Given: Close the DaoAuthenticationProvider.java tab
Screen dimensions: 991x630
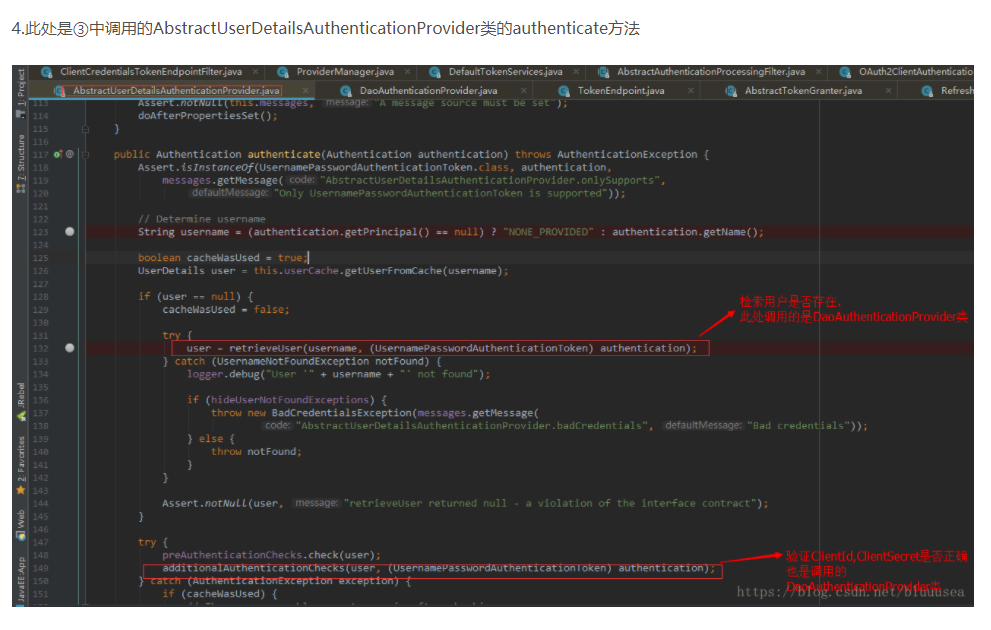Looking at the screenshot, I should tap(523, 91).
